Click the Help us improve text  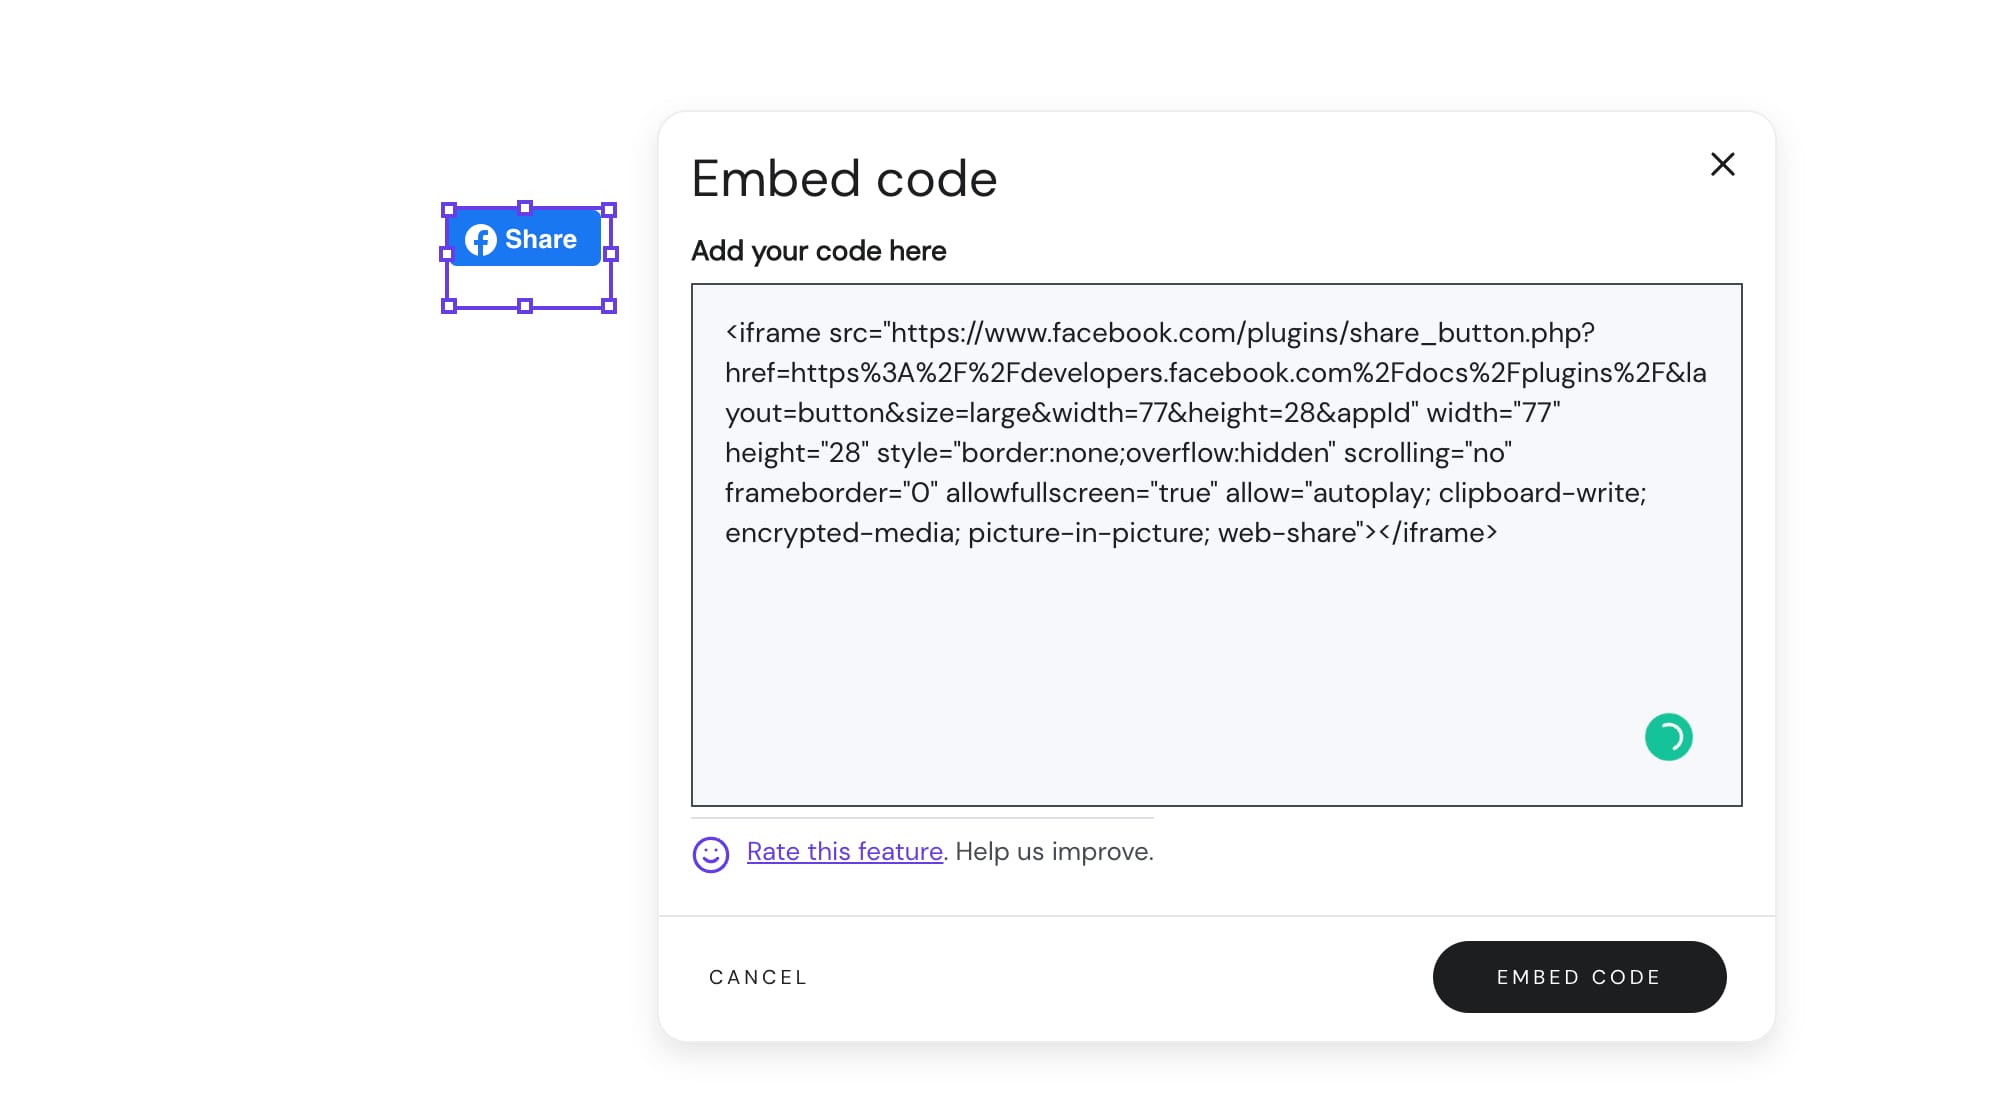pos(1053,851)
